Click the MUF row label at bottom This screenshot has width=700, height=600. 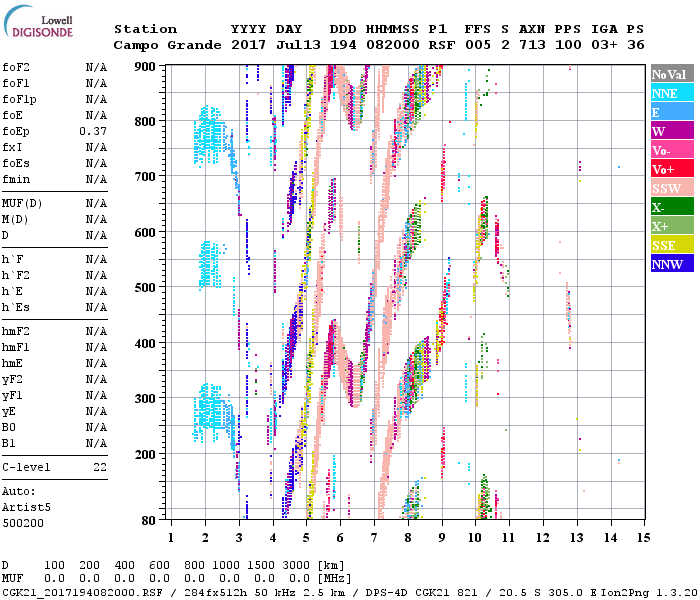[x=12, y=579]
